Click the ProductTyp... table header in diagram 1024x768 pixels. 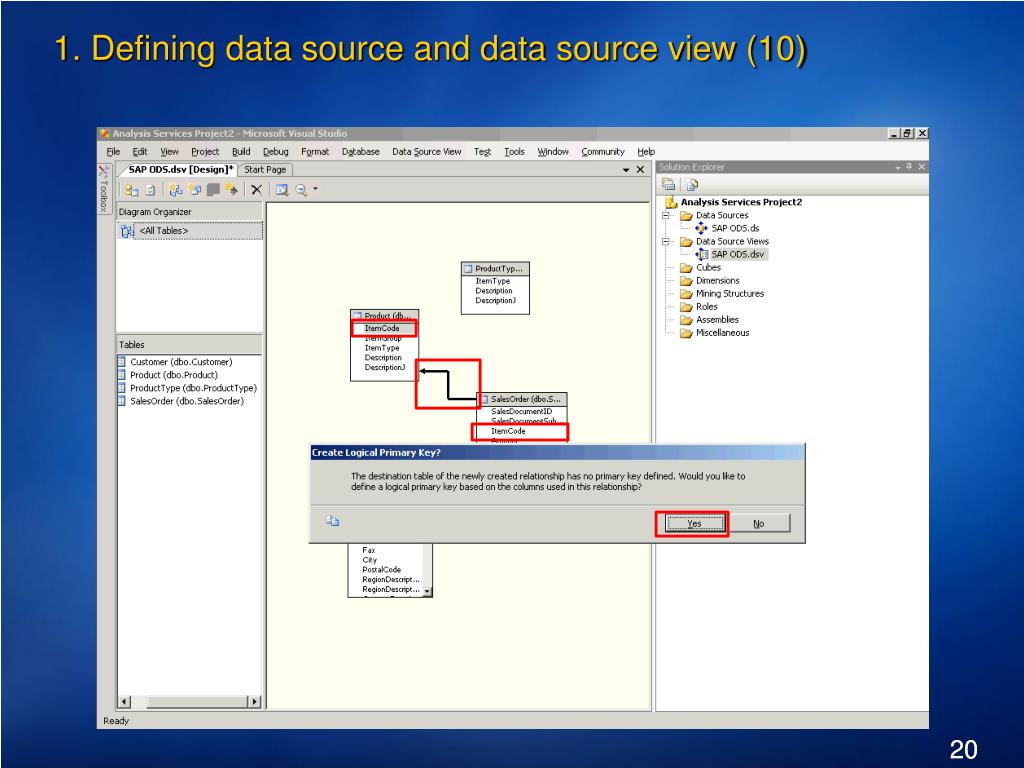[496, 268]
